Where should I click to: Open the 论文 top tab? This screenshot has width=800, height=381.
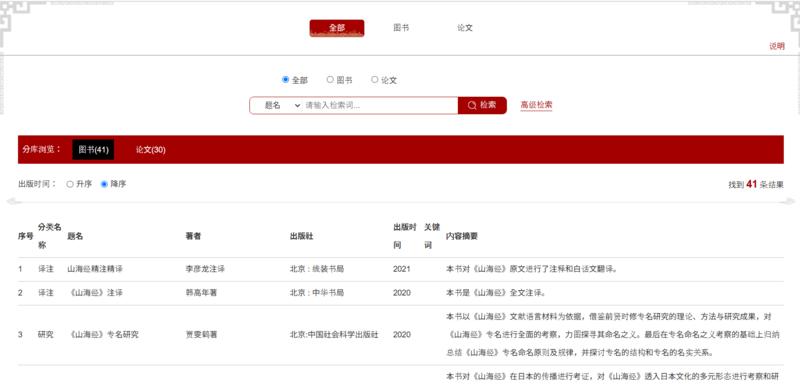(x=465, y=28)
